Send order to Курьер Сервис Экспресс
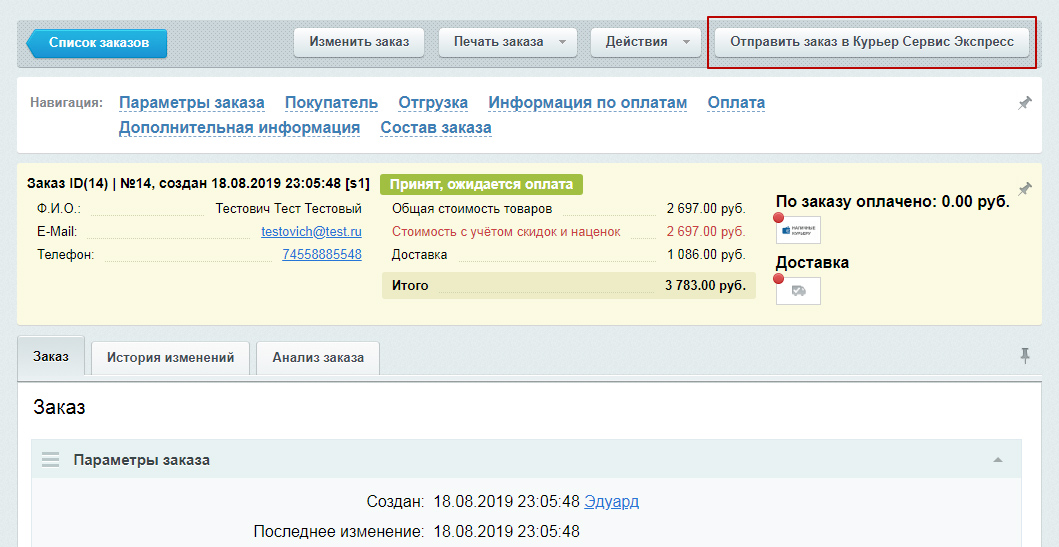 [871, 42]
